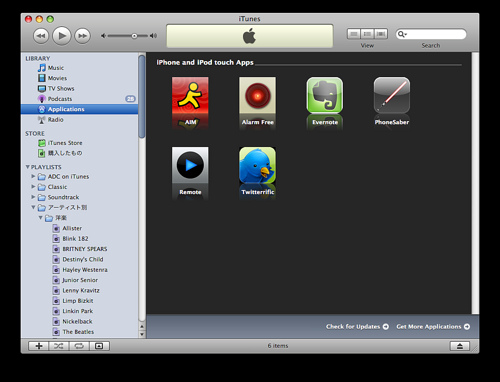Click the low volume speaker icon
This screenshot has height=382, width=500.
tap(103, 36)
